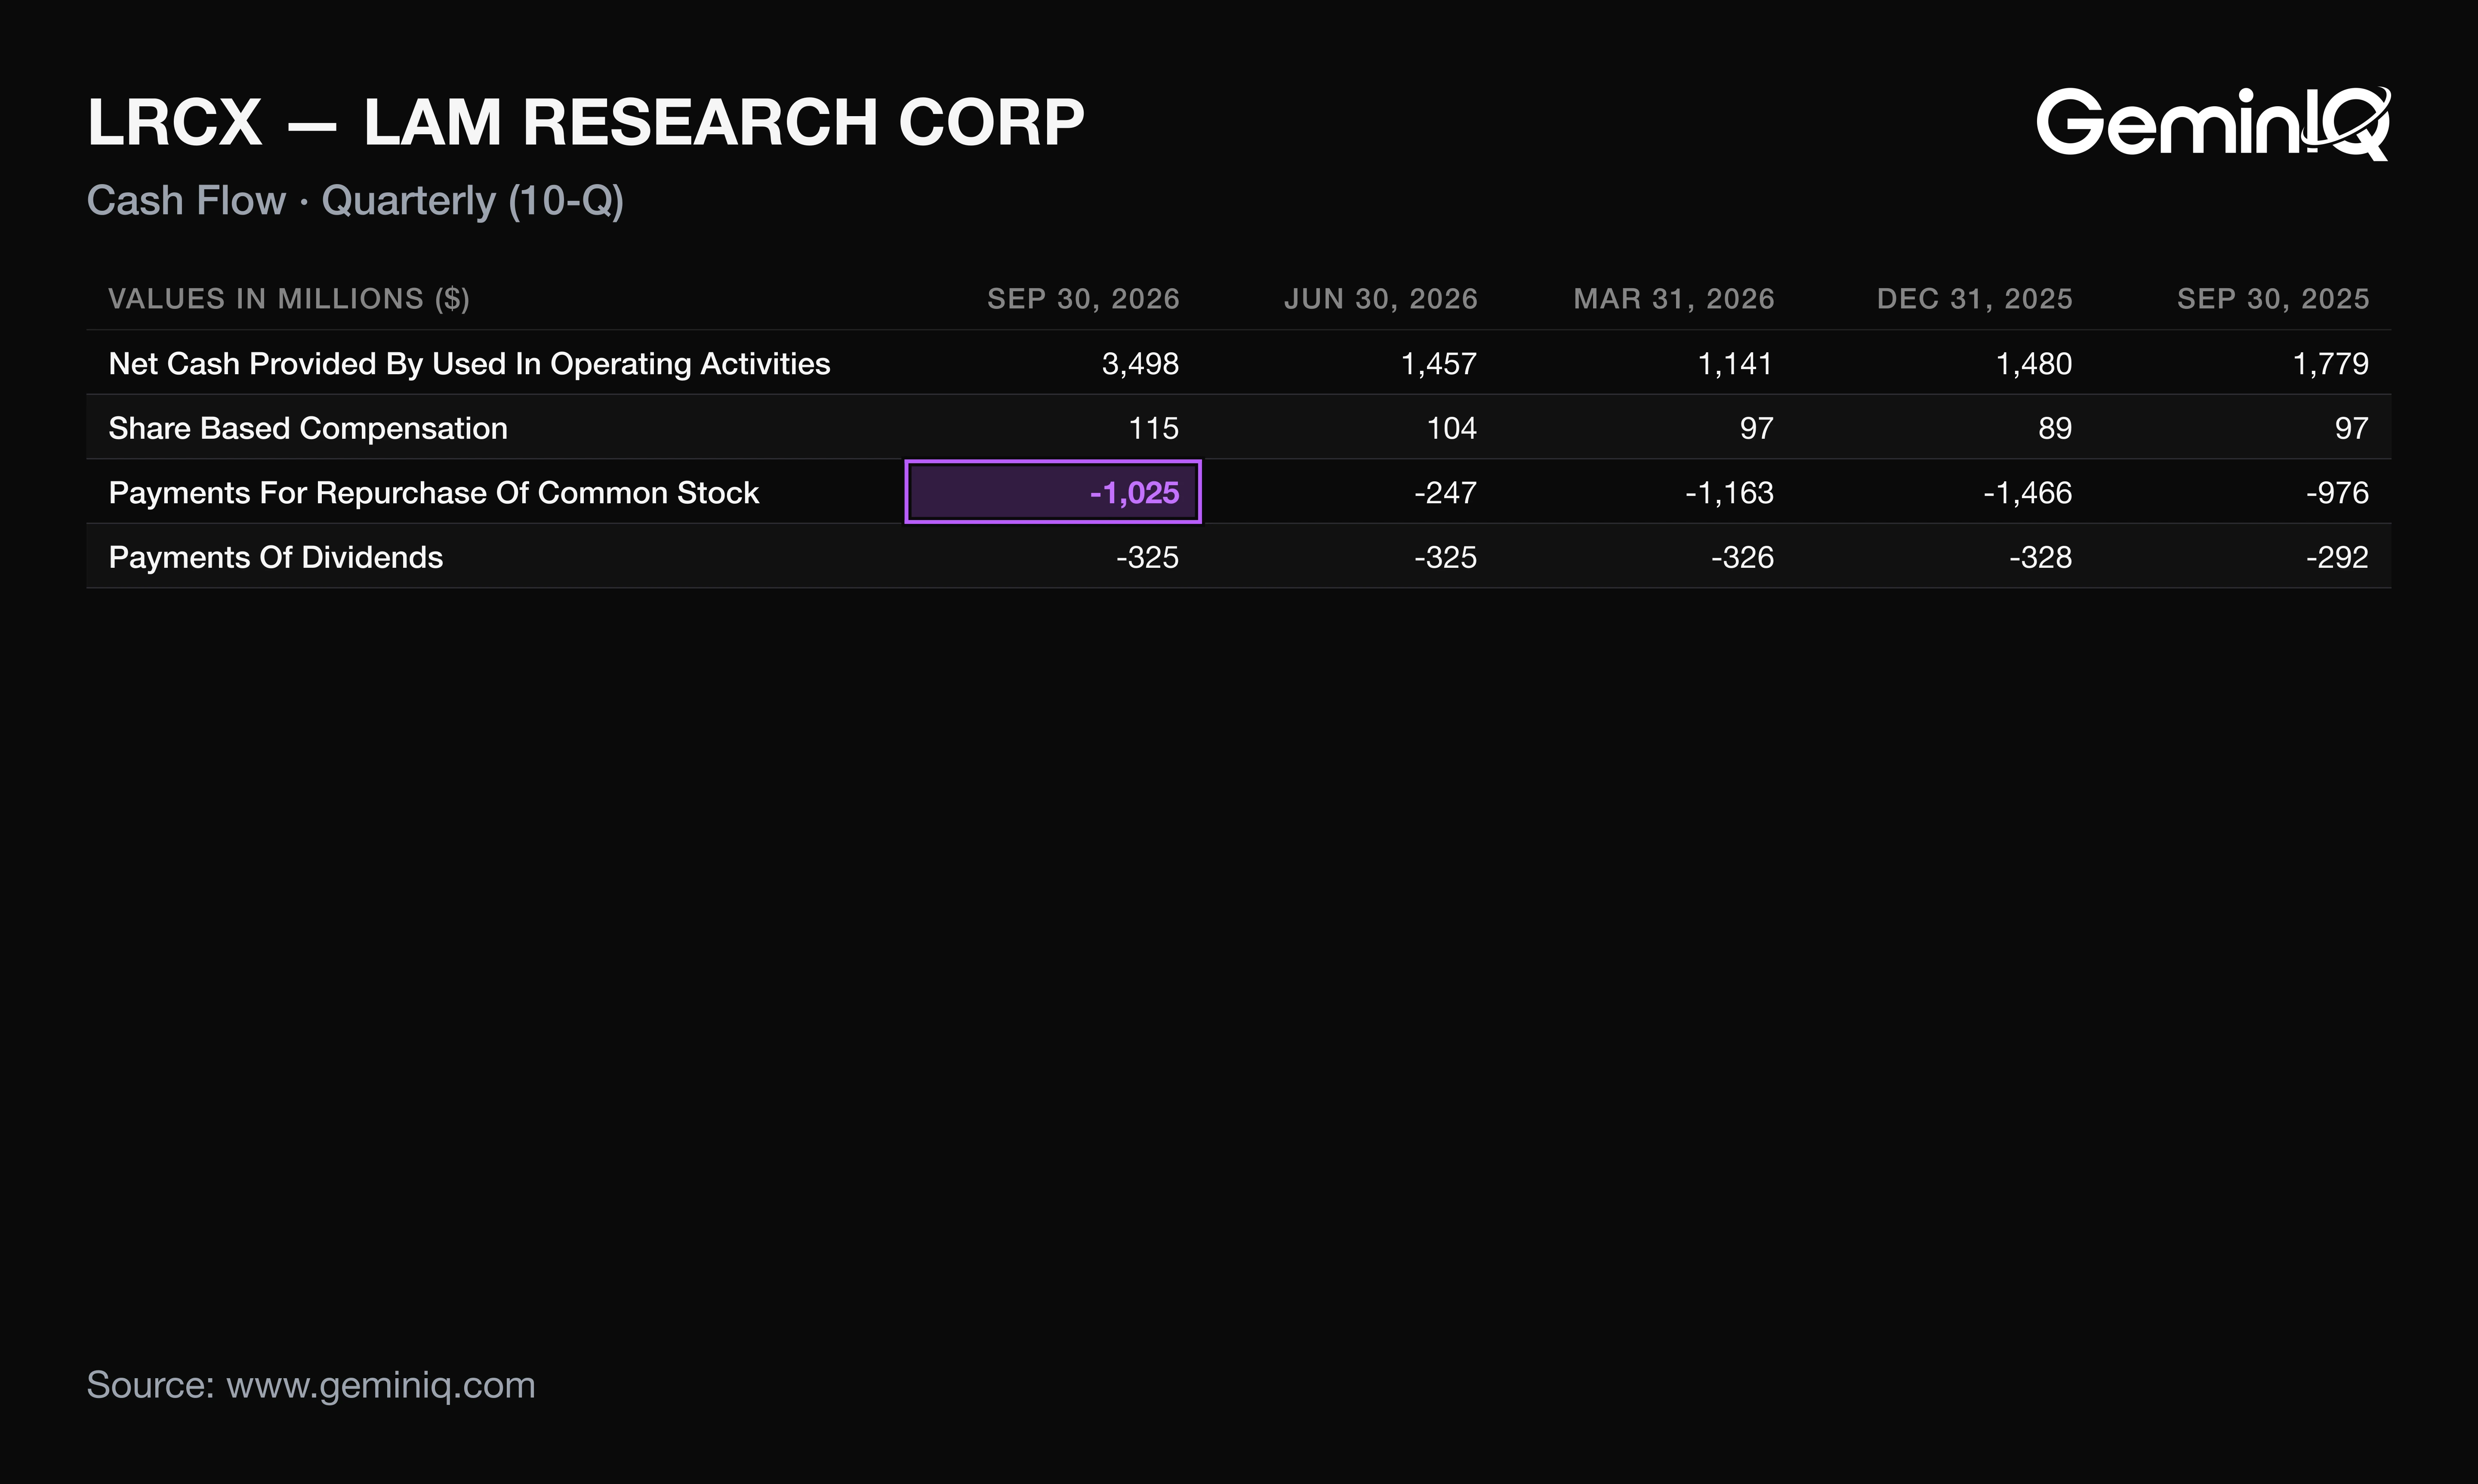The height and width of the screenshot is (1484, 2478).
Task: Click operating cash value 3,498
Action: point(1140,364)
